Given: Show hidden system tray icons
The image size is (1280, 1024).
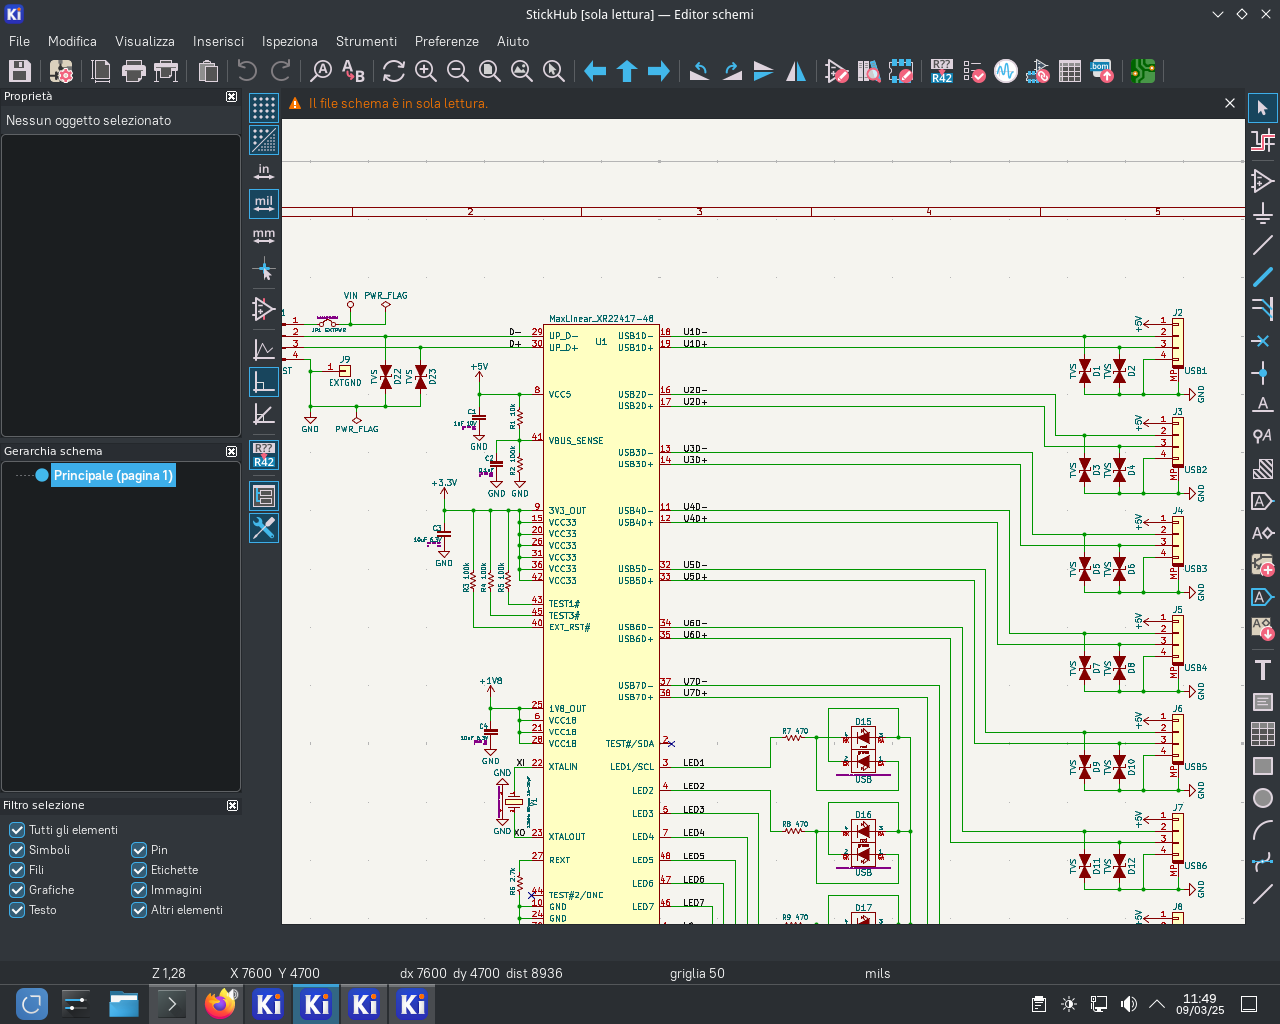Looking at the screenshot, I should pos(1157,1004).
